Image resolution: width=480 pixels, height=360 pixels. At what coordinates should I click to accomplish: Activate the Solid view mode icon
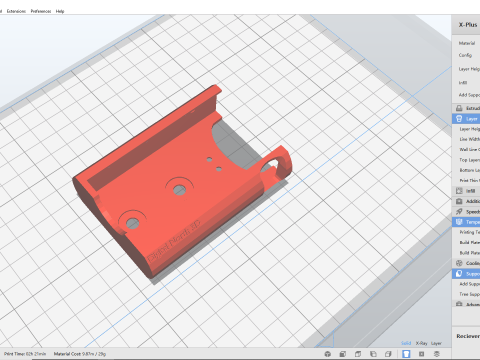[x=406, y=354]
